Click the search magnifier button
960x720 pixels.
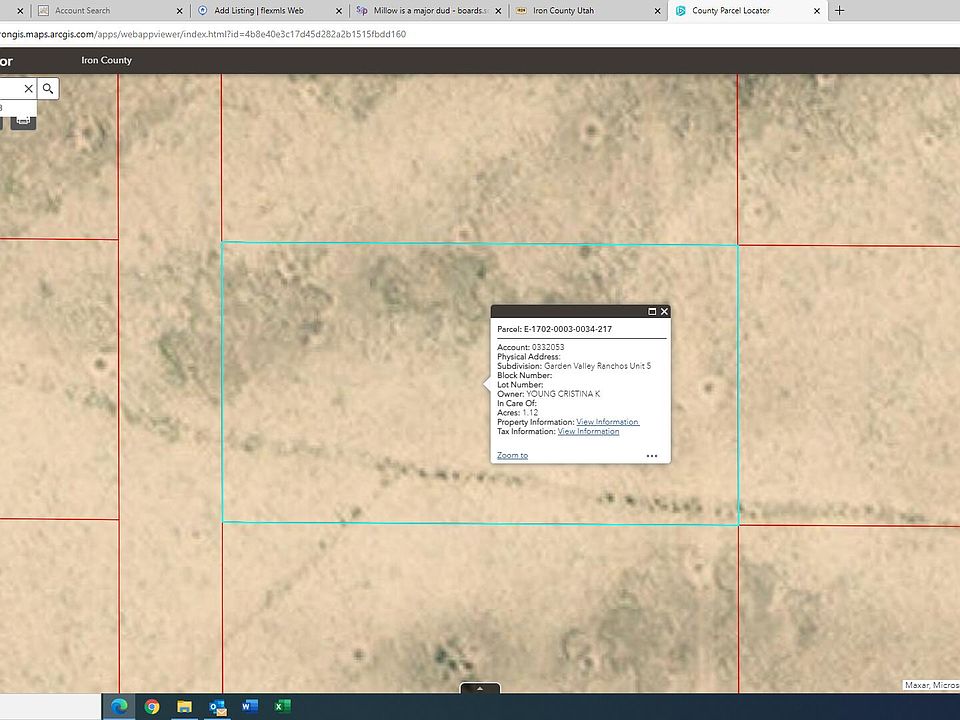[48, 89]
